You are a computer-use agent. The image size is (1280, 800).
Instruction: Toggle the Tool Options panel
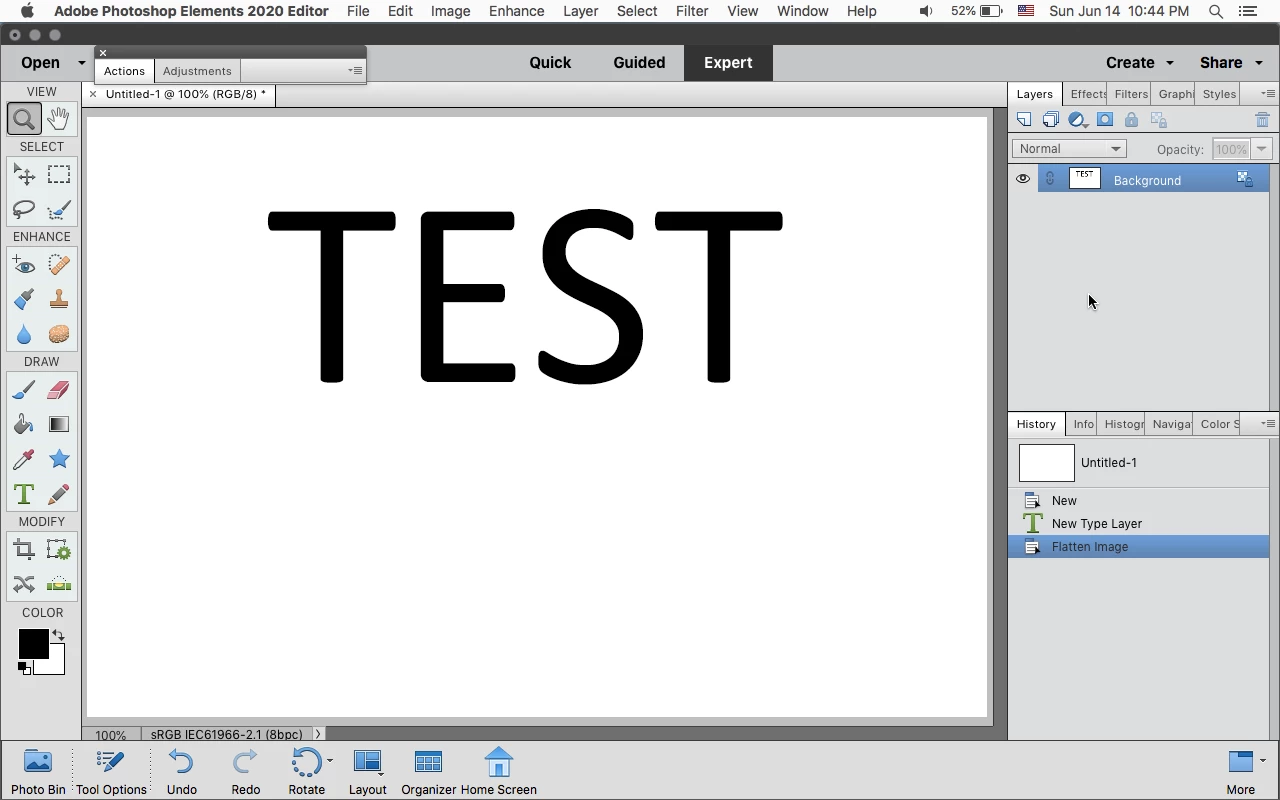[111, 771]
